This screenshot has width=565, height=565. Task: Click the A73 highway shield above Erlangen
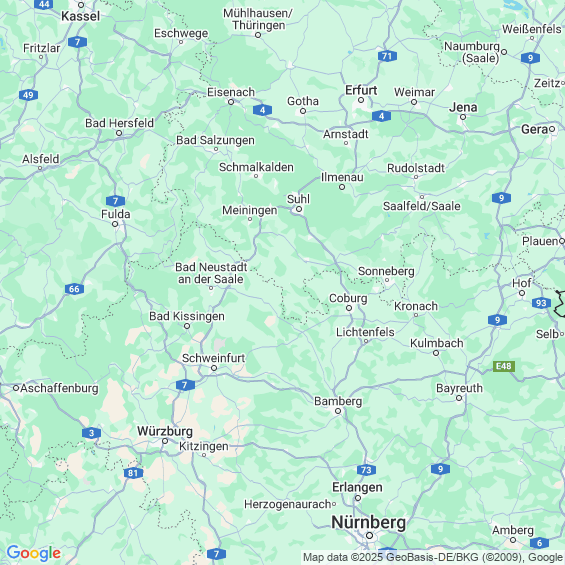(x=366, y=470)
